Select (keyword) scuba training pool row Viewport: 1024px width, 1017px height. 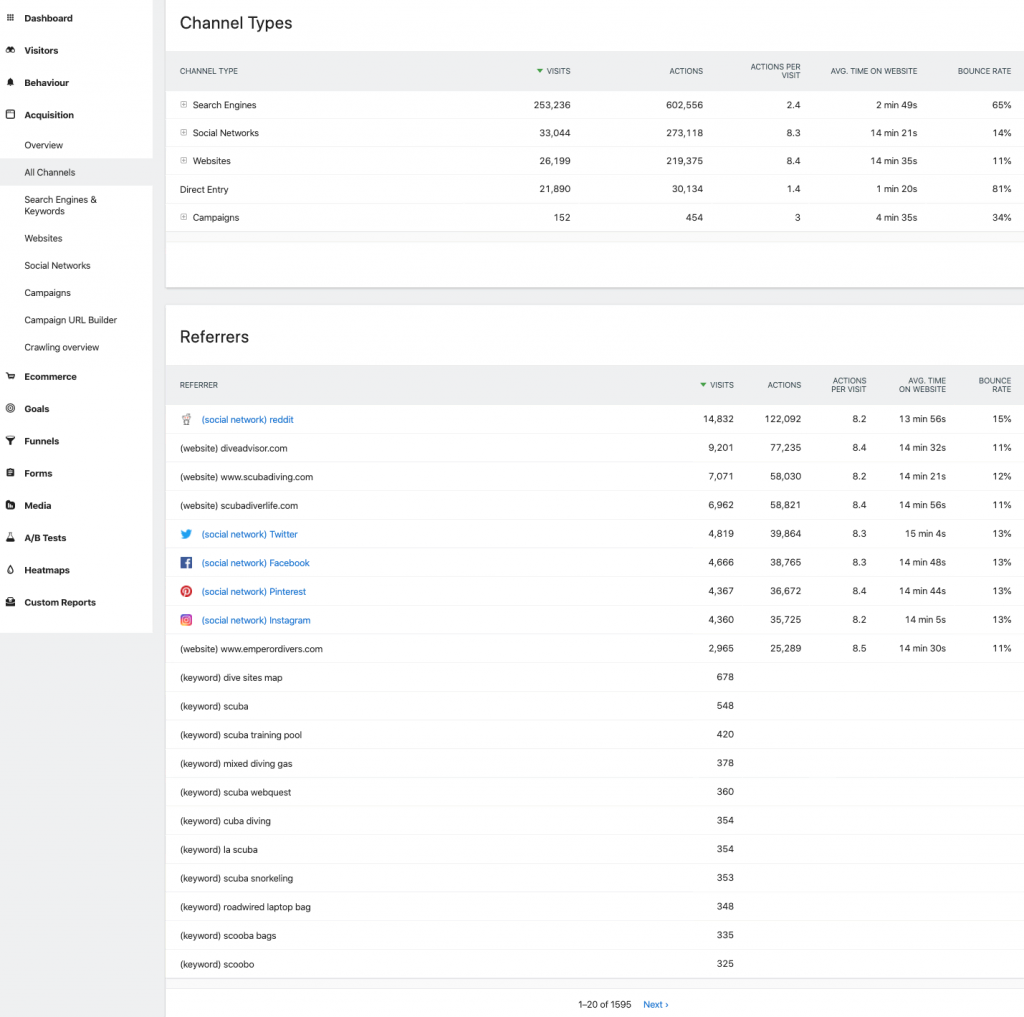pos(595,735)
